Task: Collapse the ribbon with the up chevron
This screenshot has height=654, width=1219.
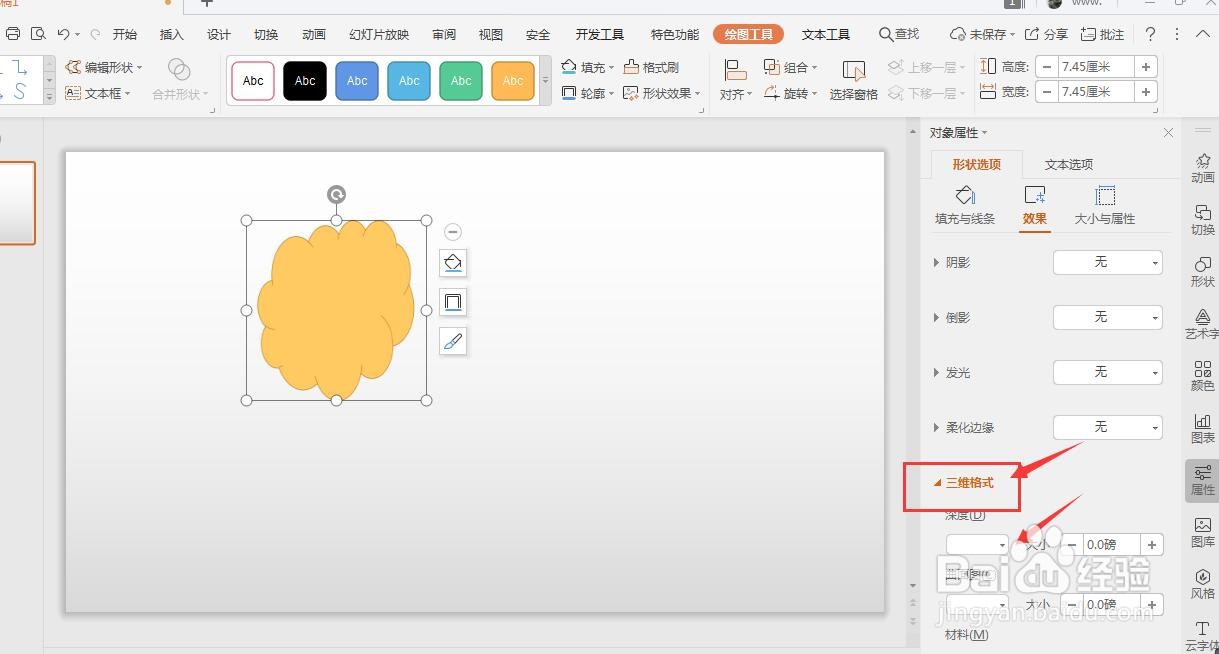Action: pyautogui.click(x=1204, y=34)
